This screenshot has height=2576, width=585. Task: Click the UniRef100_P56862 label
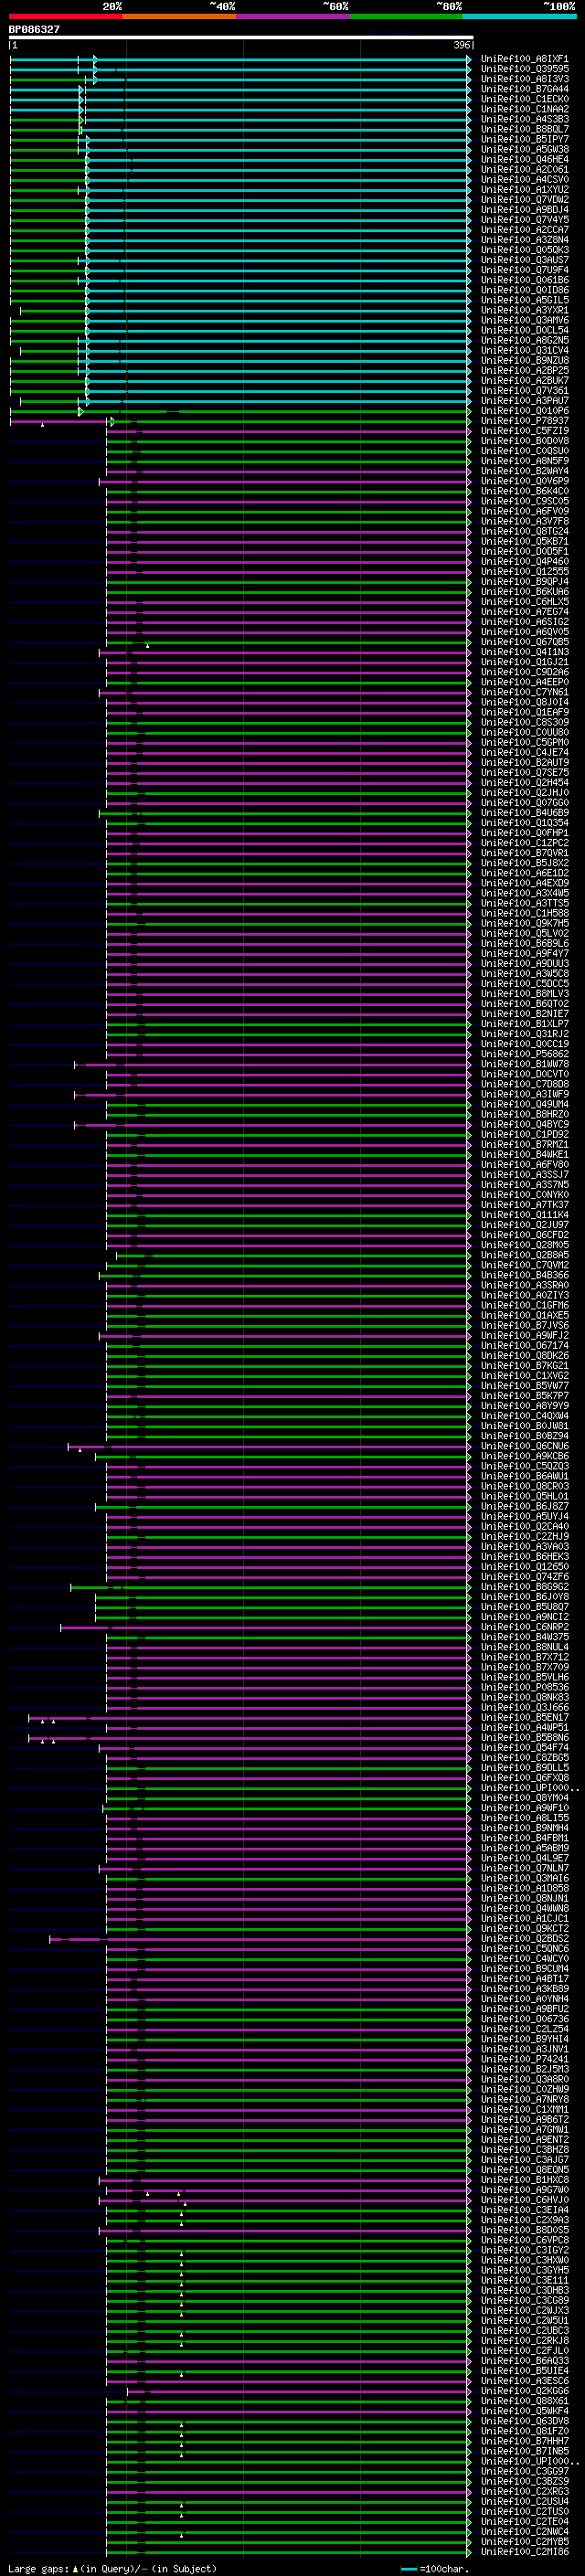(525, 1054)
